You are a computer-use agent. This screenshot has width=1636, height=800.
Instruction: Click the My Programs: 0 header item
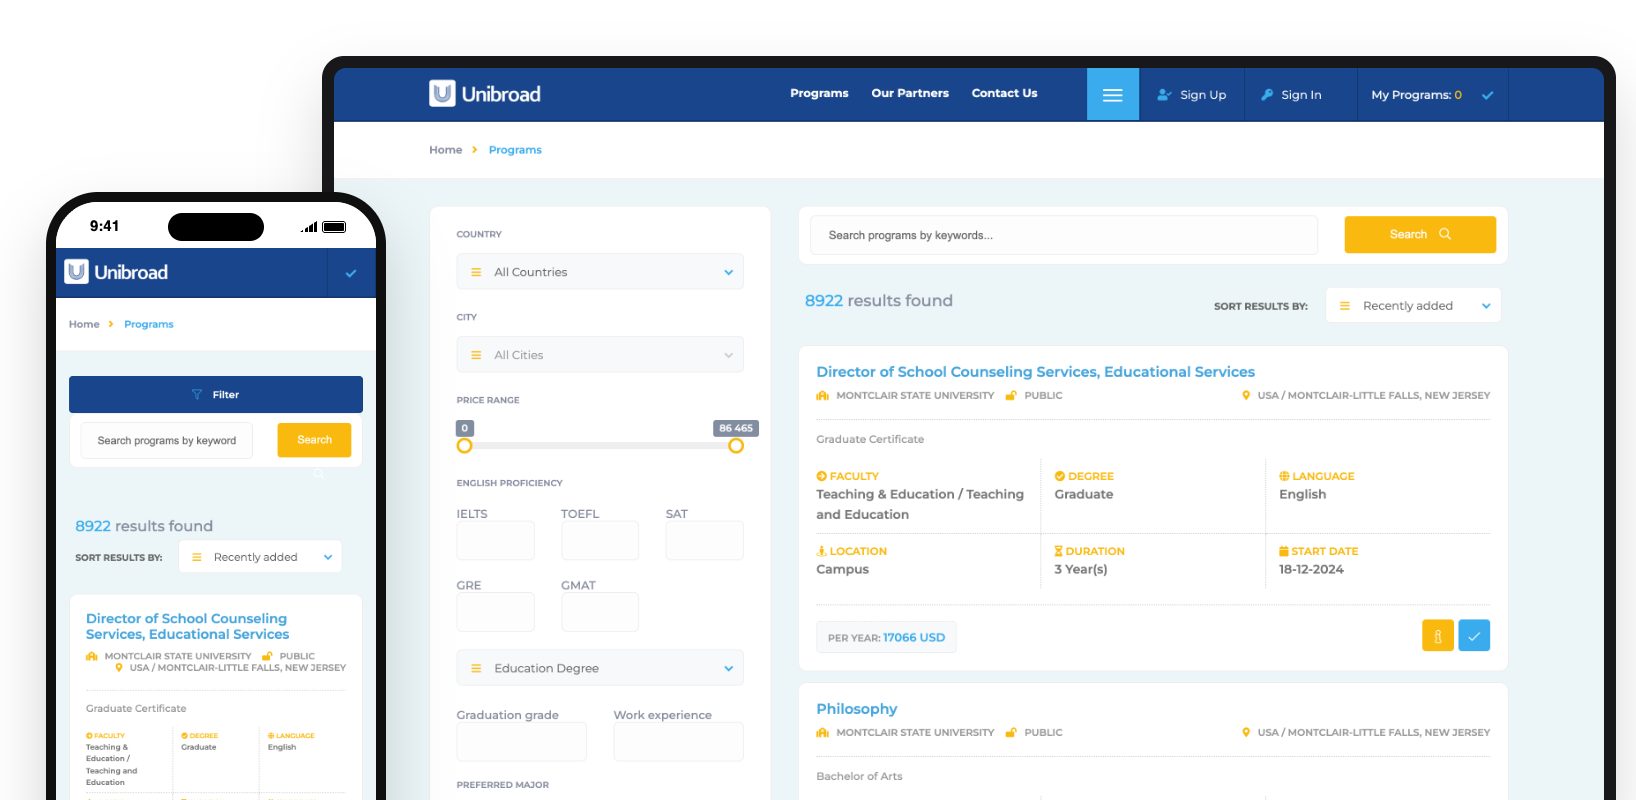pos(1416,95)
